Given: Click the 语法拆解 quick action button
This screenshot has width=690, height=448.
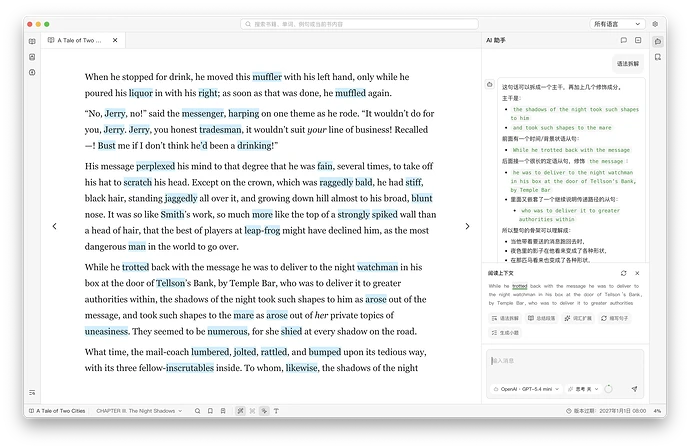Looking at the screenshot, I should 505,318.
